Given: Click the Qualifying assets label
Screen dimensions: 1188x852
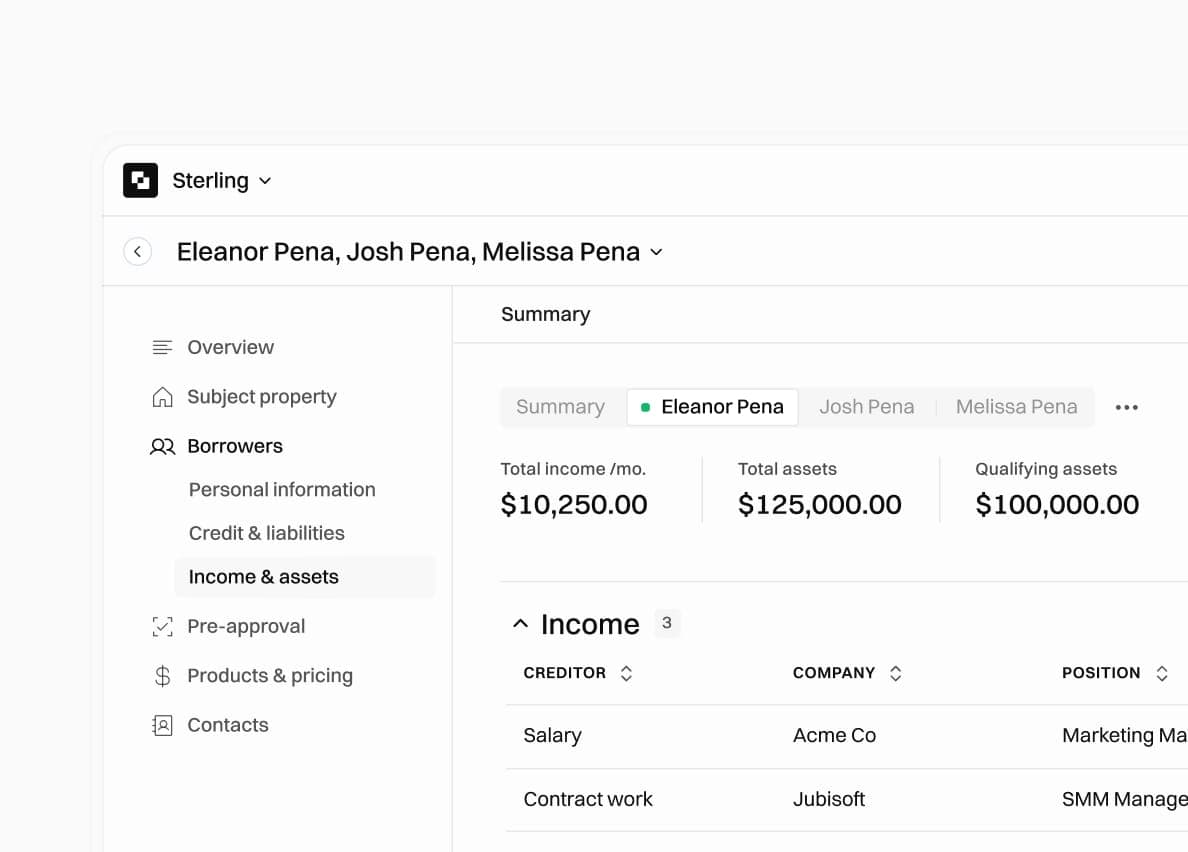Looking at the screenshot, I should 1046,469.
